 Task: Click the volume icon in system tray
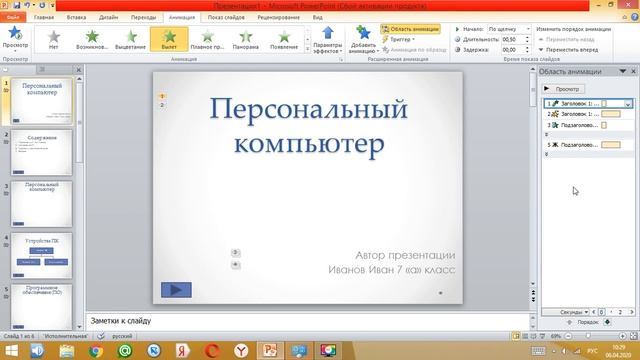(x=564, y=351)
